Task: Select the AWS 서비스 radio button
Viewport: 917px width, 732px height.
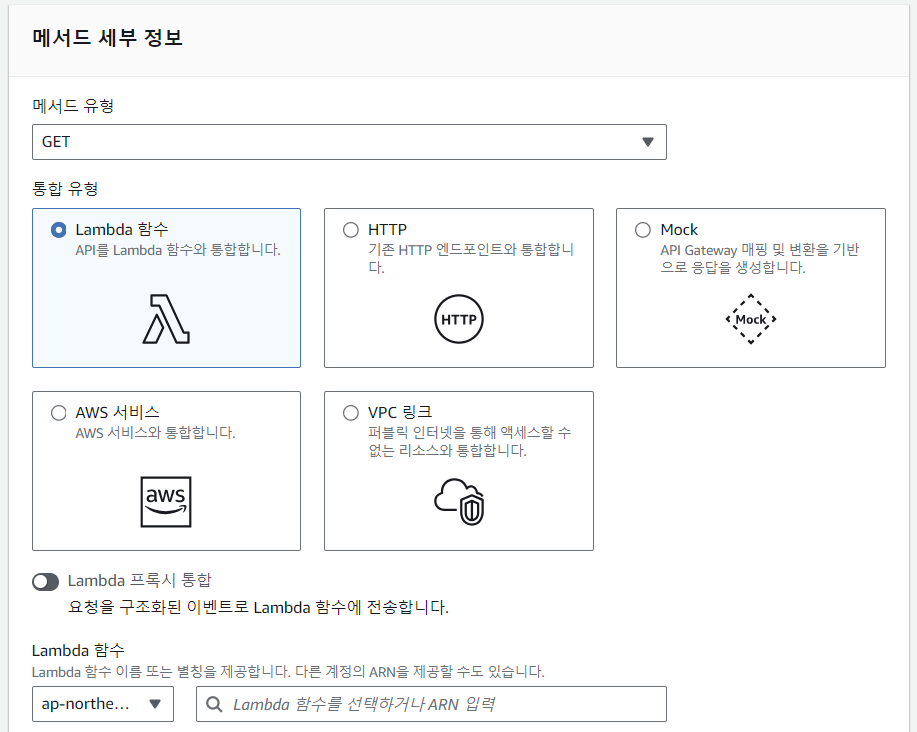Action: (58, 413)
